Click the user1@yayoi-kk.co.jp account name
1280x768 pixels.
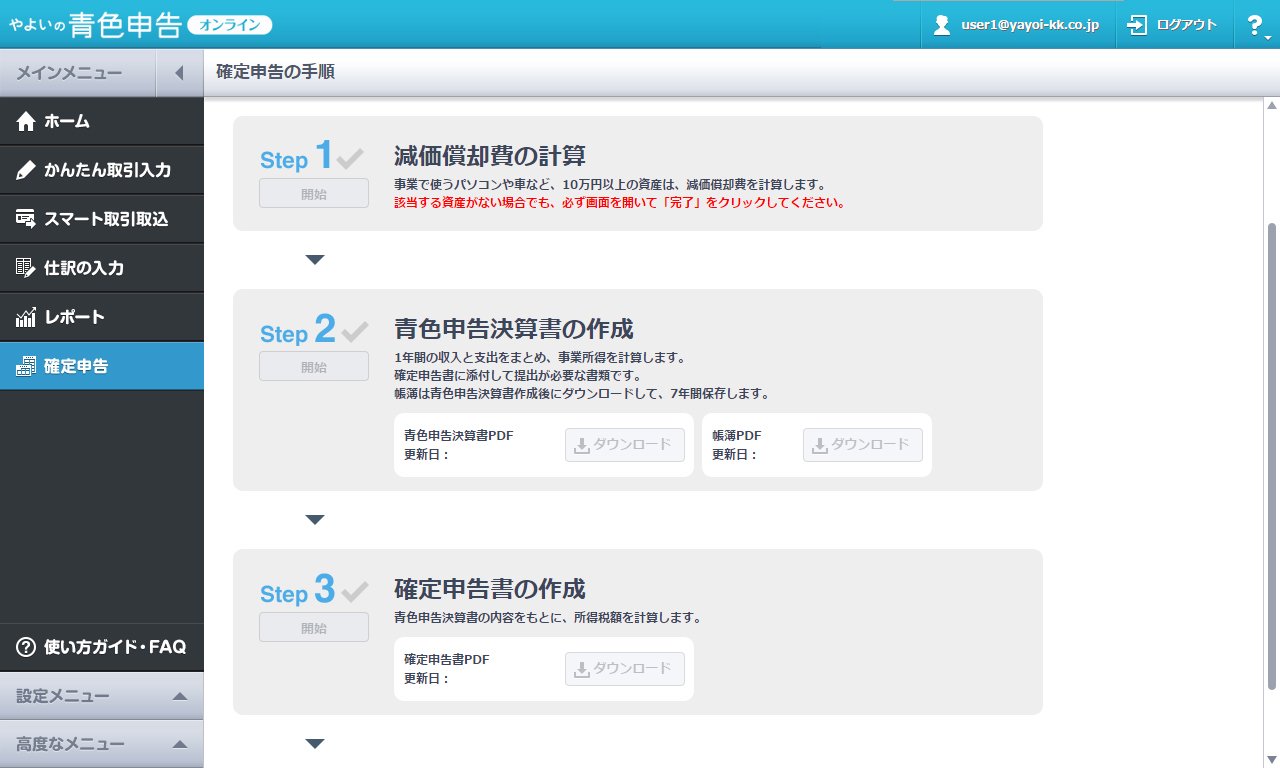1030,25
